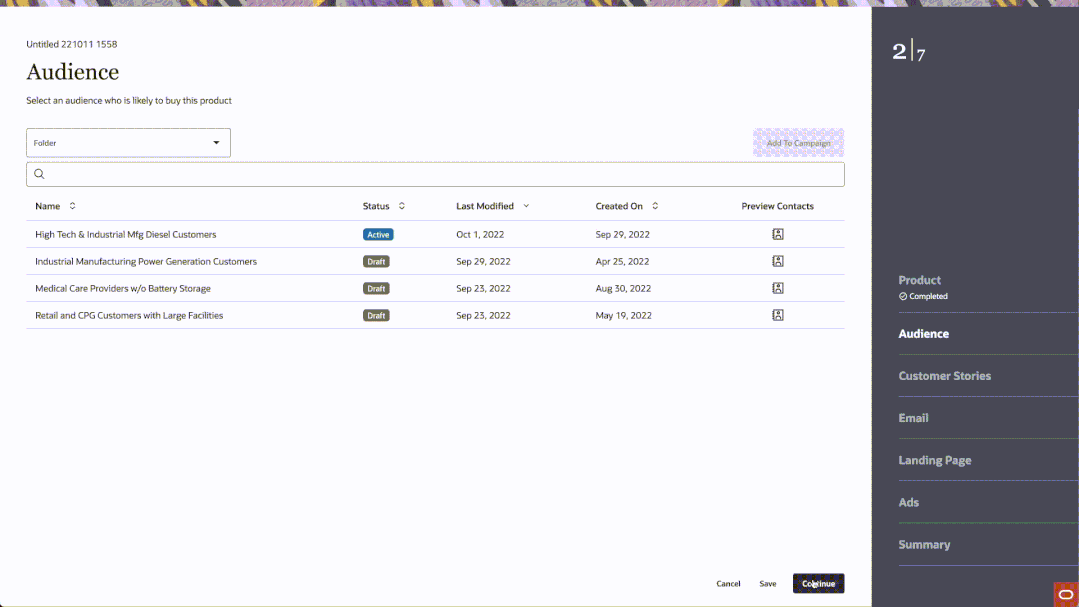
Task: Go to the Product step
Action: click(x=919, y=280)
